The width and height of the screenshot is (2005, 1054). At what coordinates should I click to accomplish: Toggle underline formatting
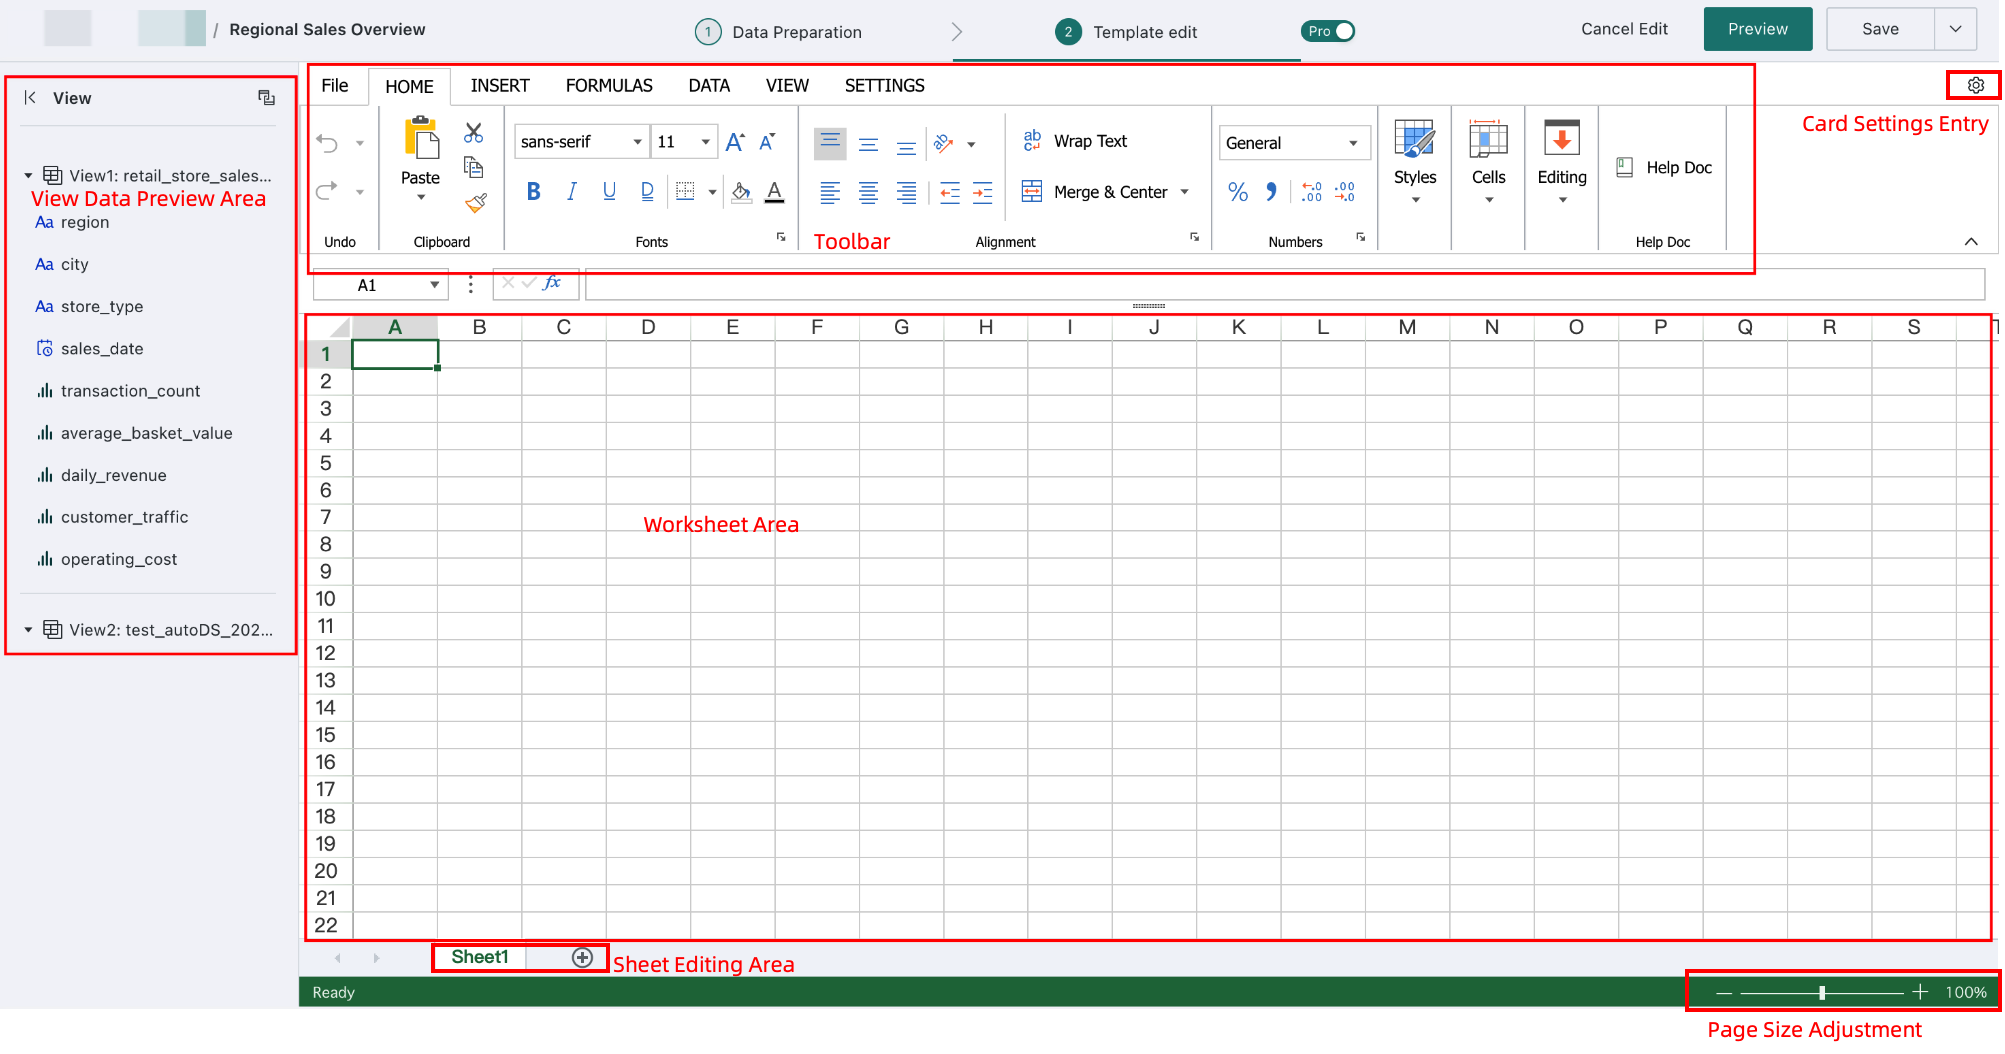click(x=609, y=191)
